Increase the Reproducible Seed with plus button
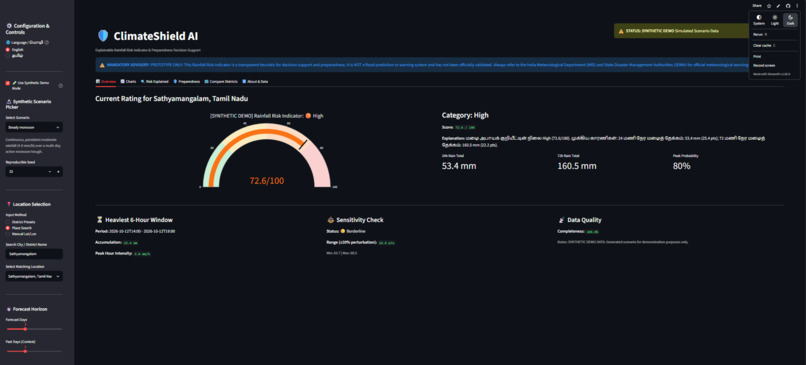The width and height of the screenshot is (806, 365). tap(58, 172)
